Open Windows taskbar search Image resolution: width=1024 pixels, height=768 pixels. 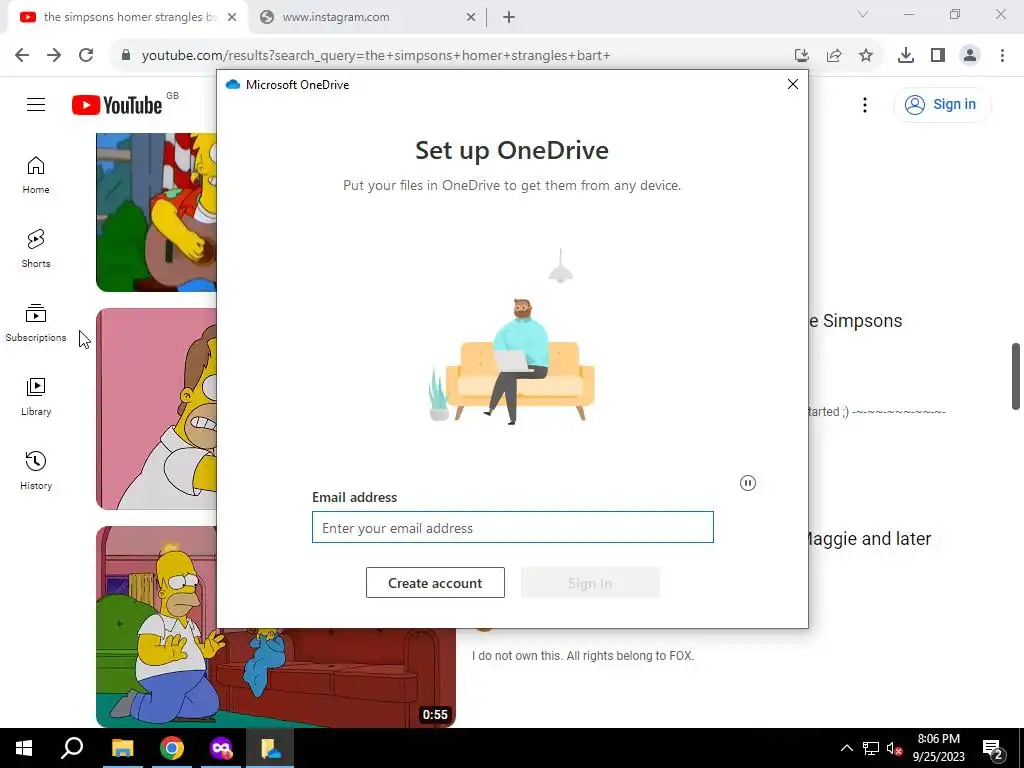coord(72,748)
